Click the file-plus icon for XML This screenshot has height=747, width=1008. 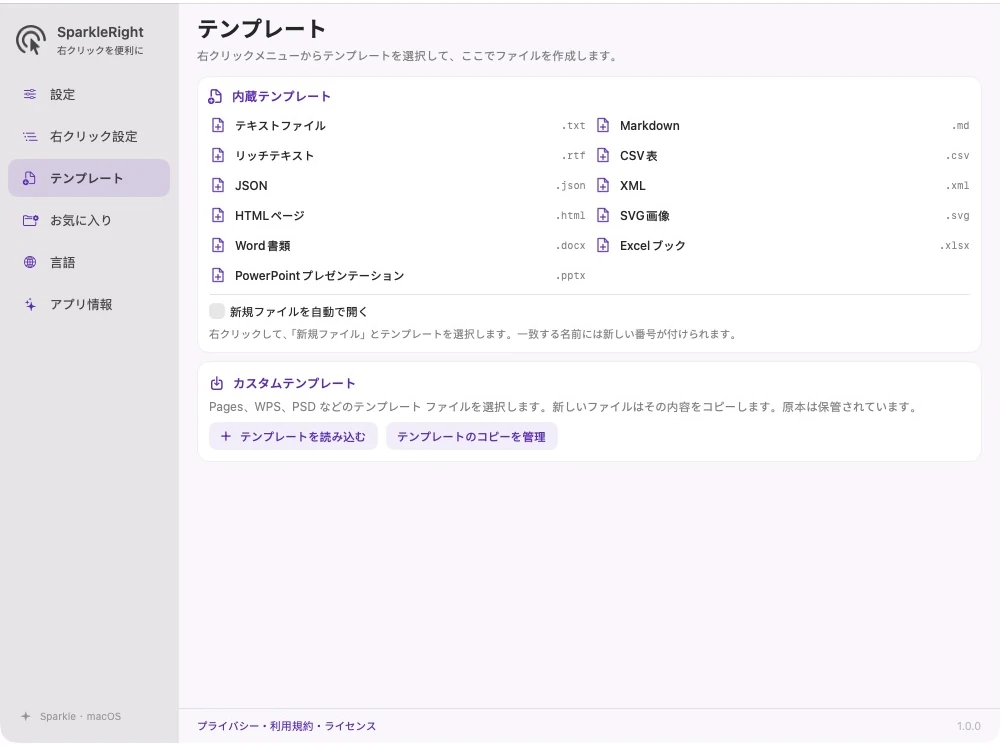(603, 185)
